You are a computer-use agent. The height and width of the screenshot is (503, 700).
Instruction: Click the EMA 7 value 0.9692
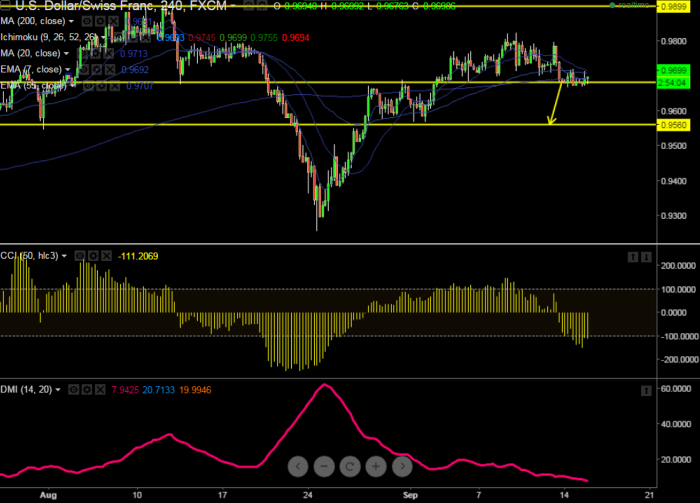135,70
